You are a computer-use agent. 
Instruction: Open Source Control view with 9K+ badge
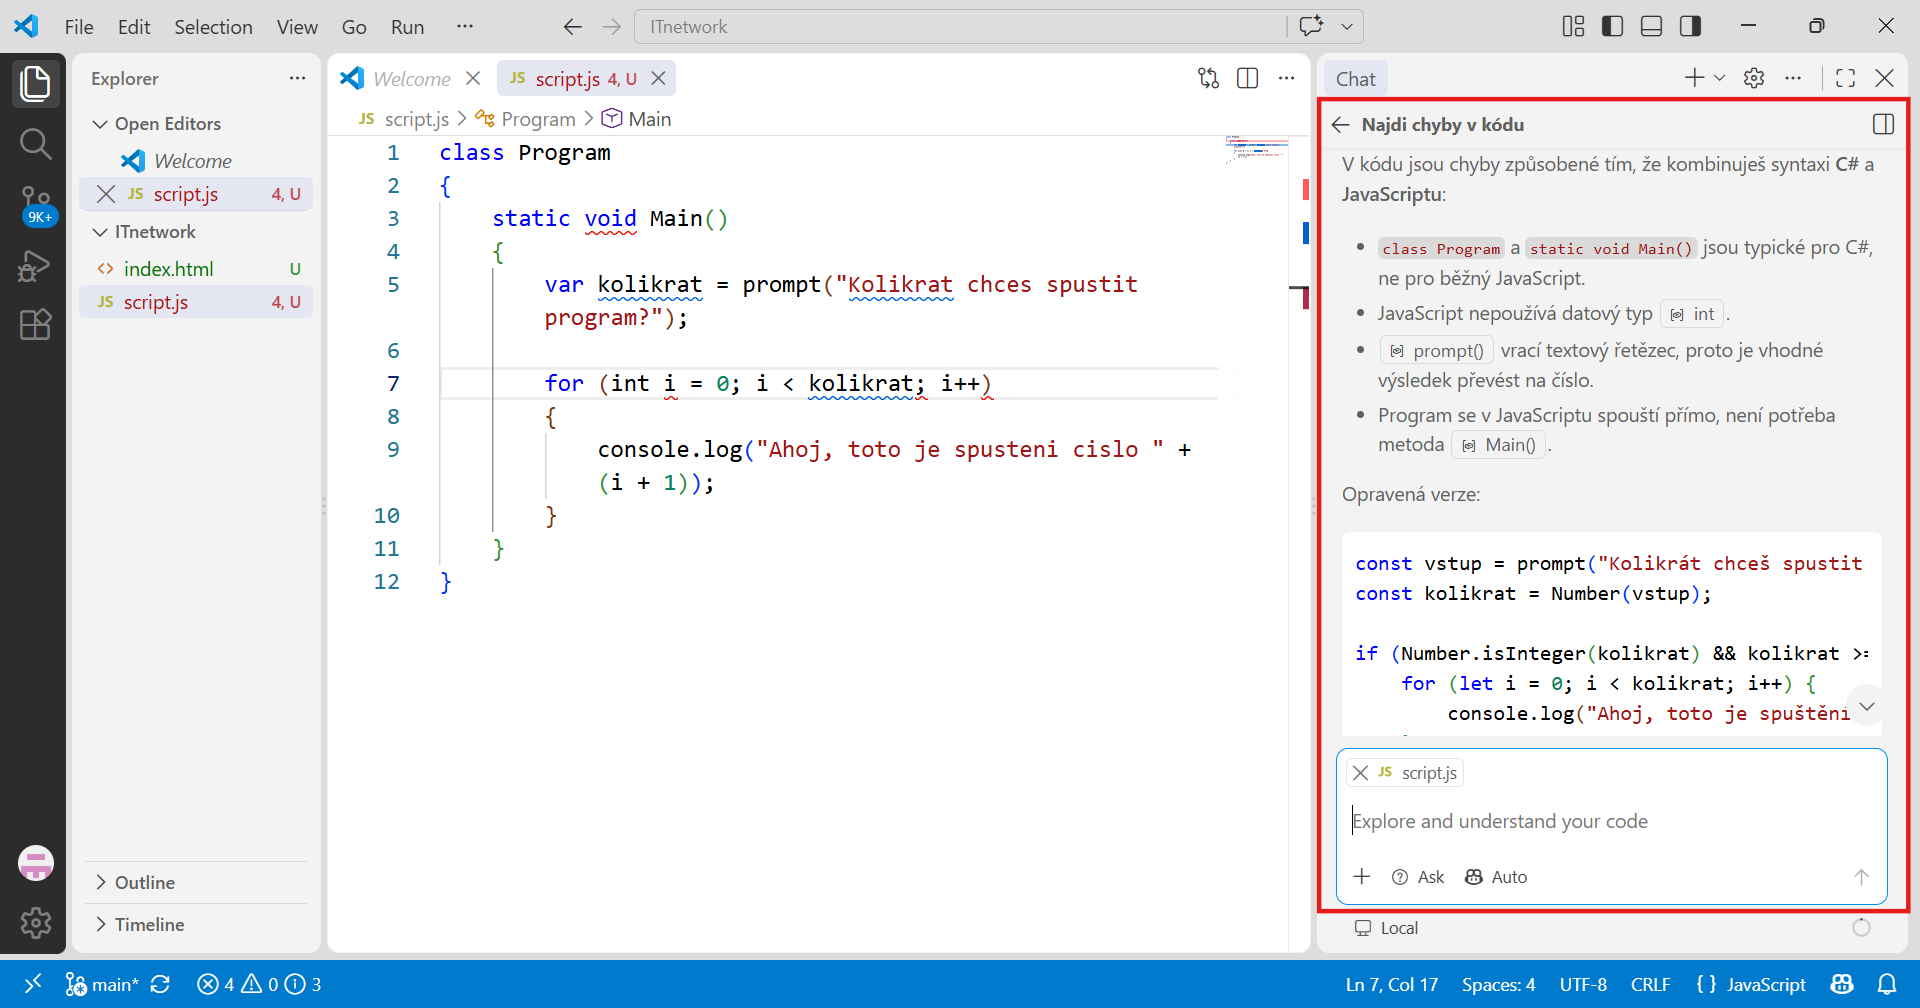tap(35, 205)
